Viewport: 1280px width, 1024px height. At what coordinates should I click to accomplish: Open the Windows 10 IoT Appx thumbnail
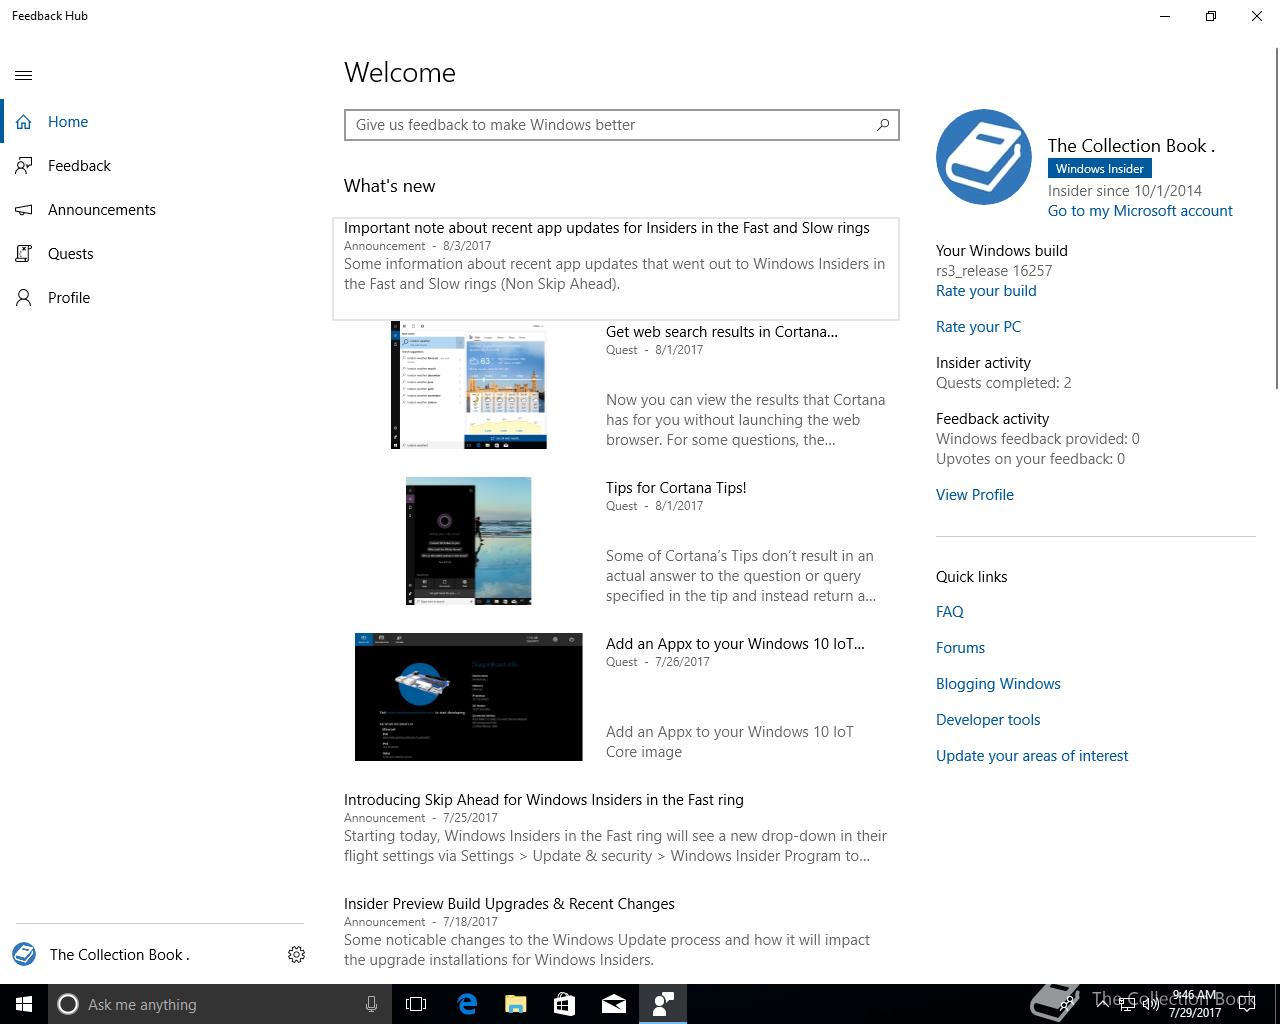469,697
